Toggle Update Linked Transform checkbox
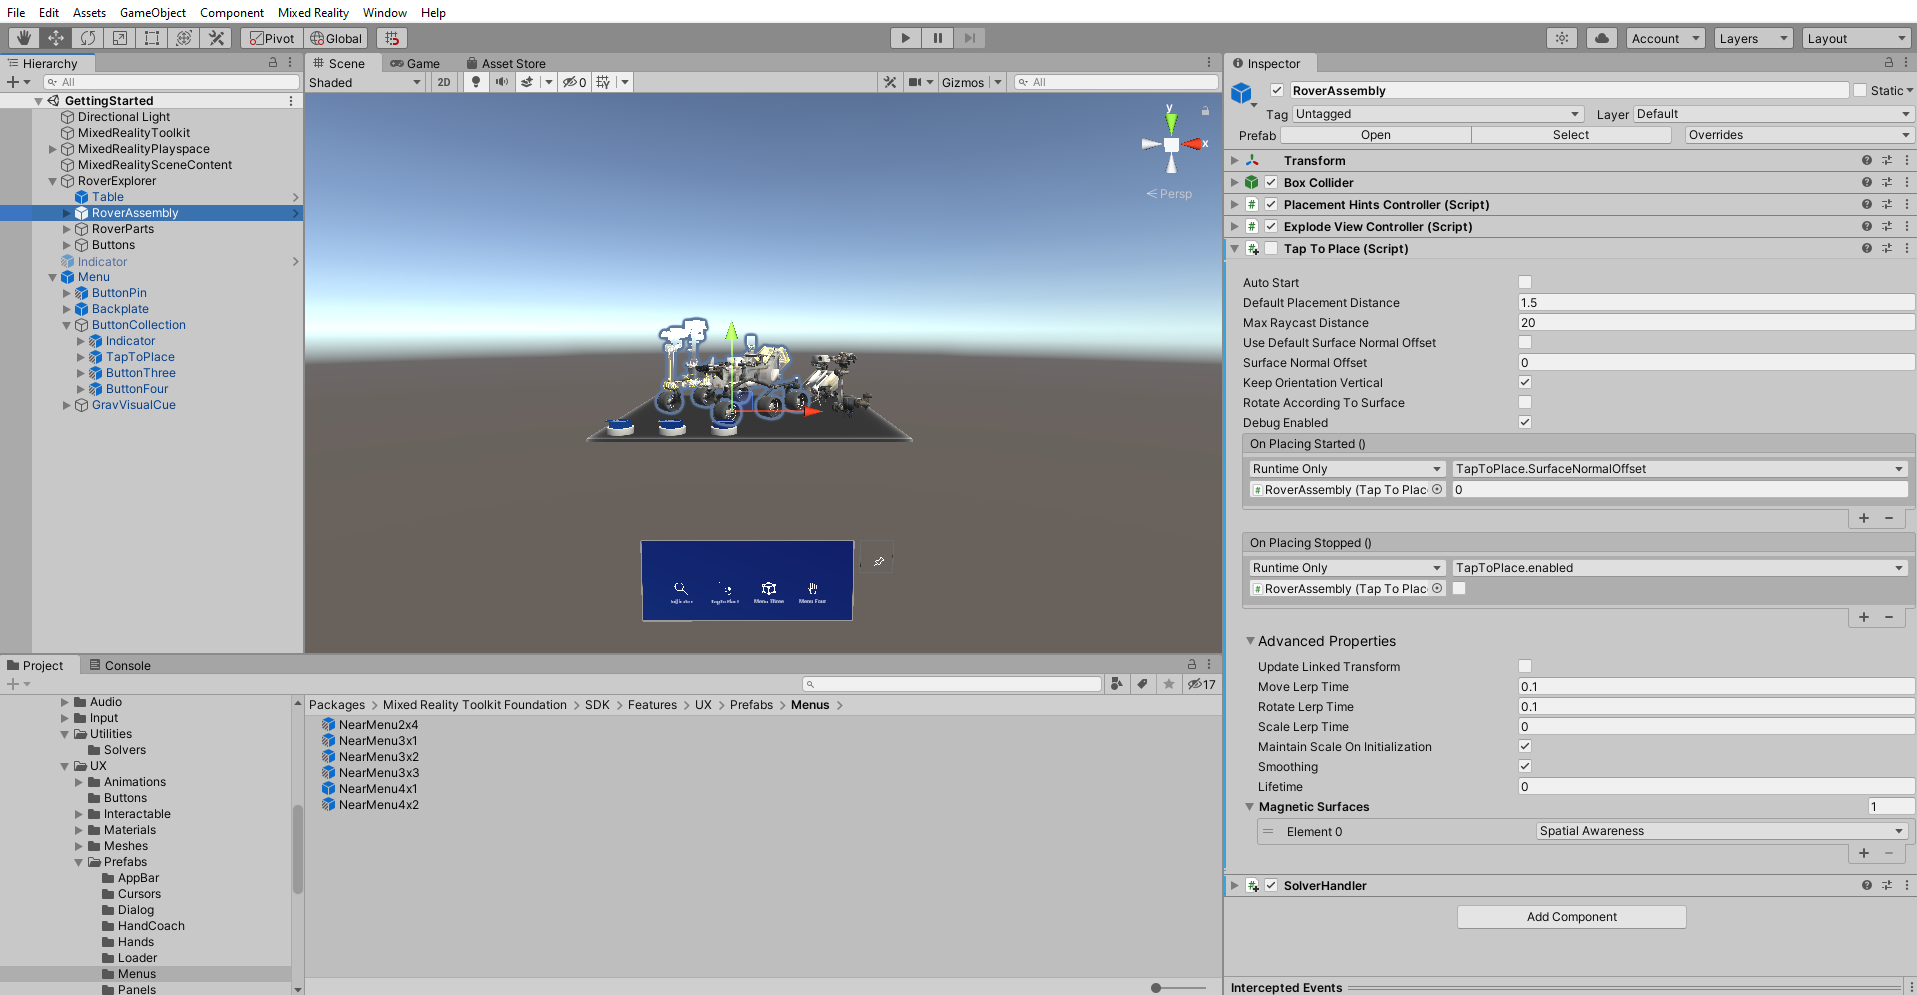 point(1525,666)
